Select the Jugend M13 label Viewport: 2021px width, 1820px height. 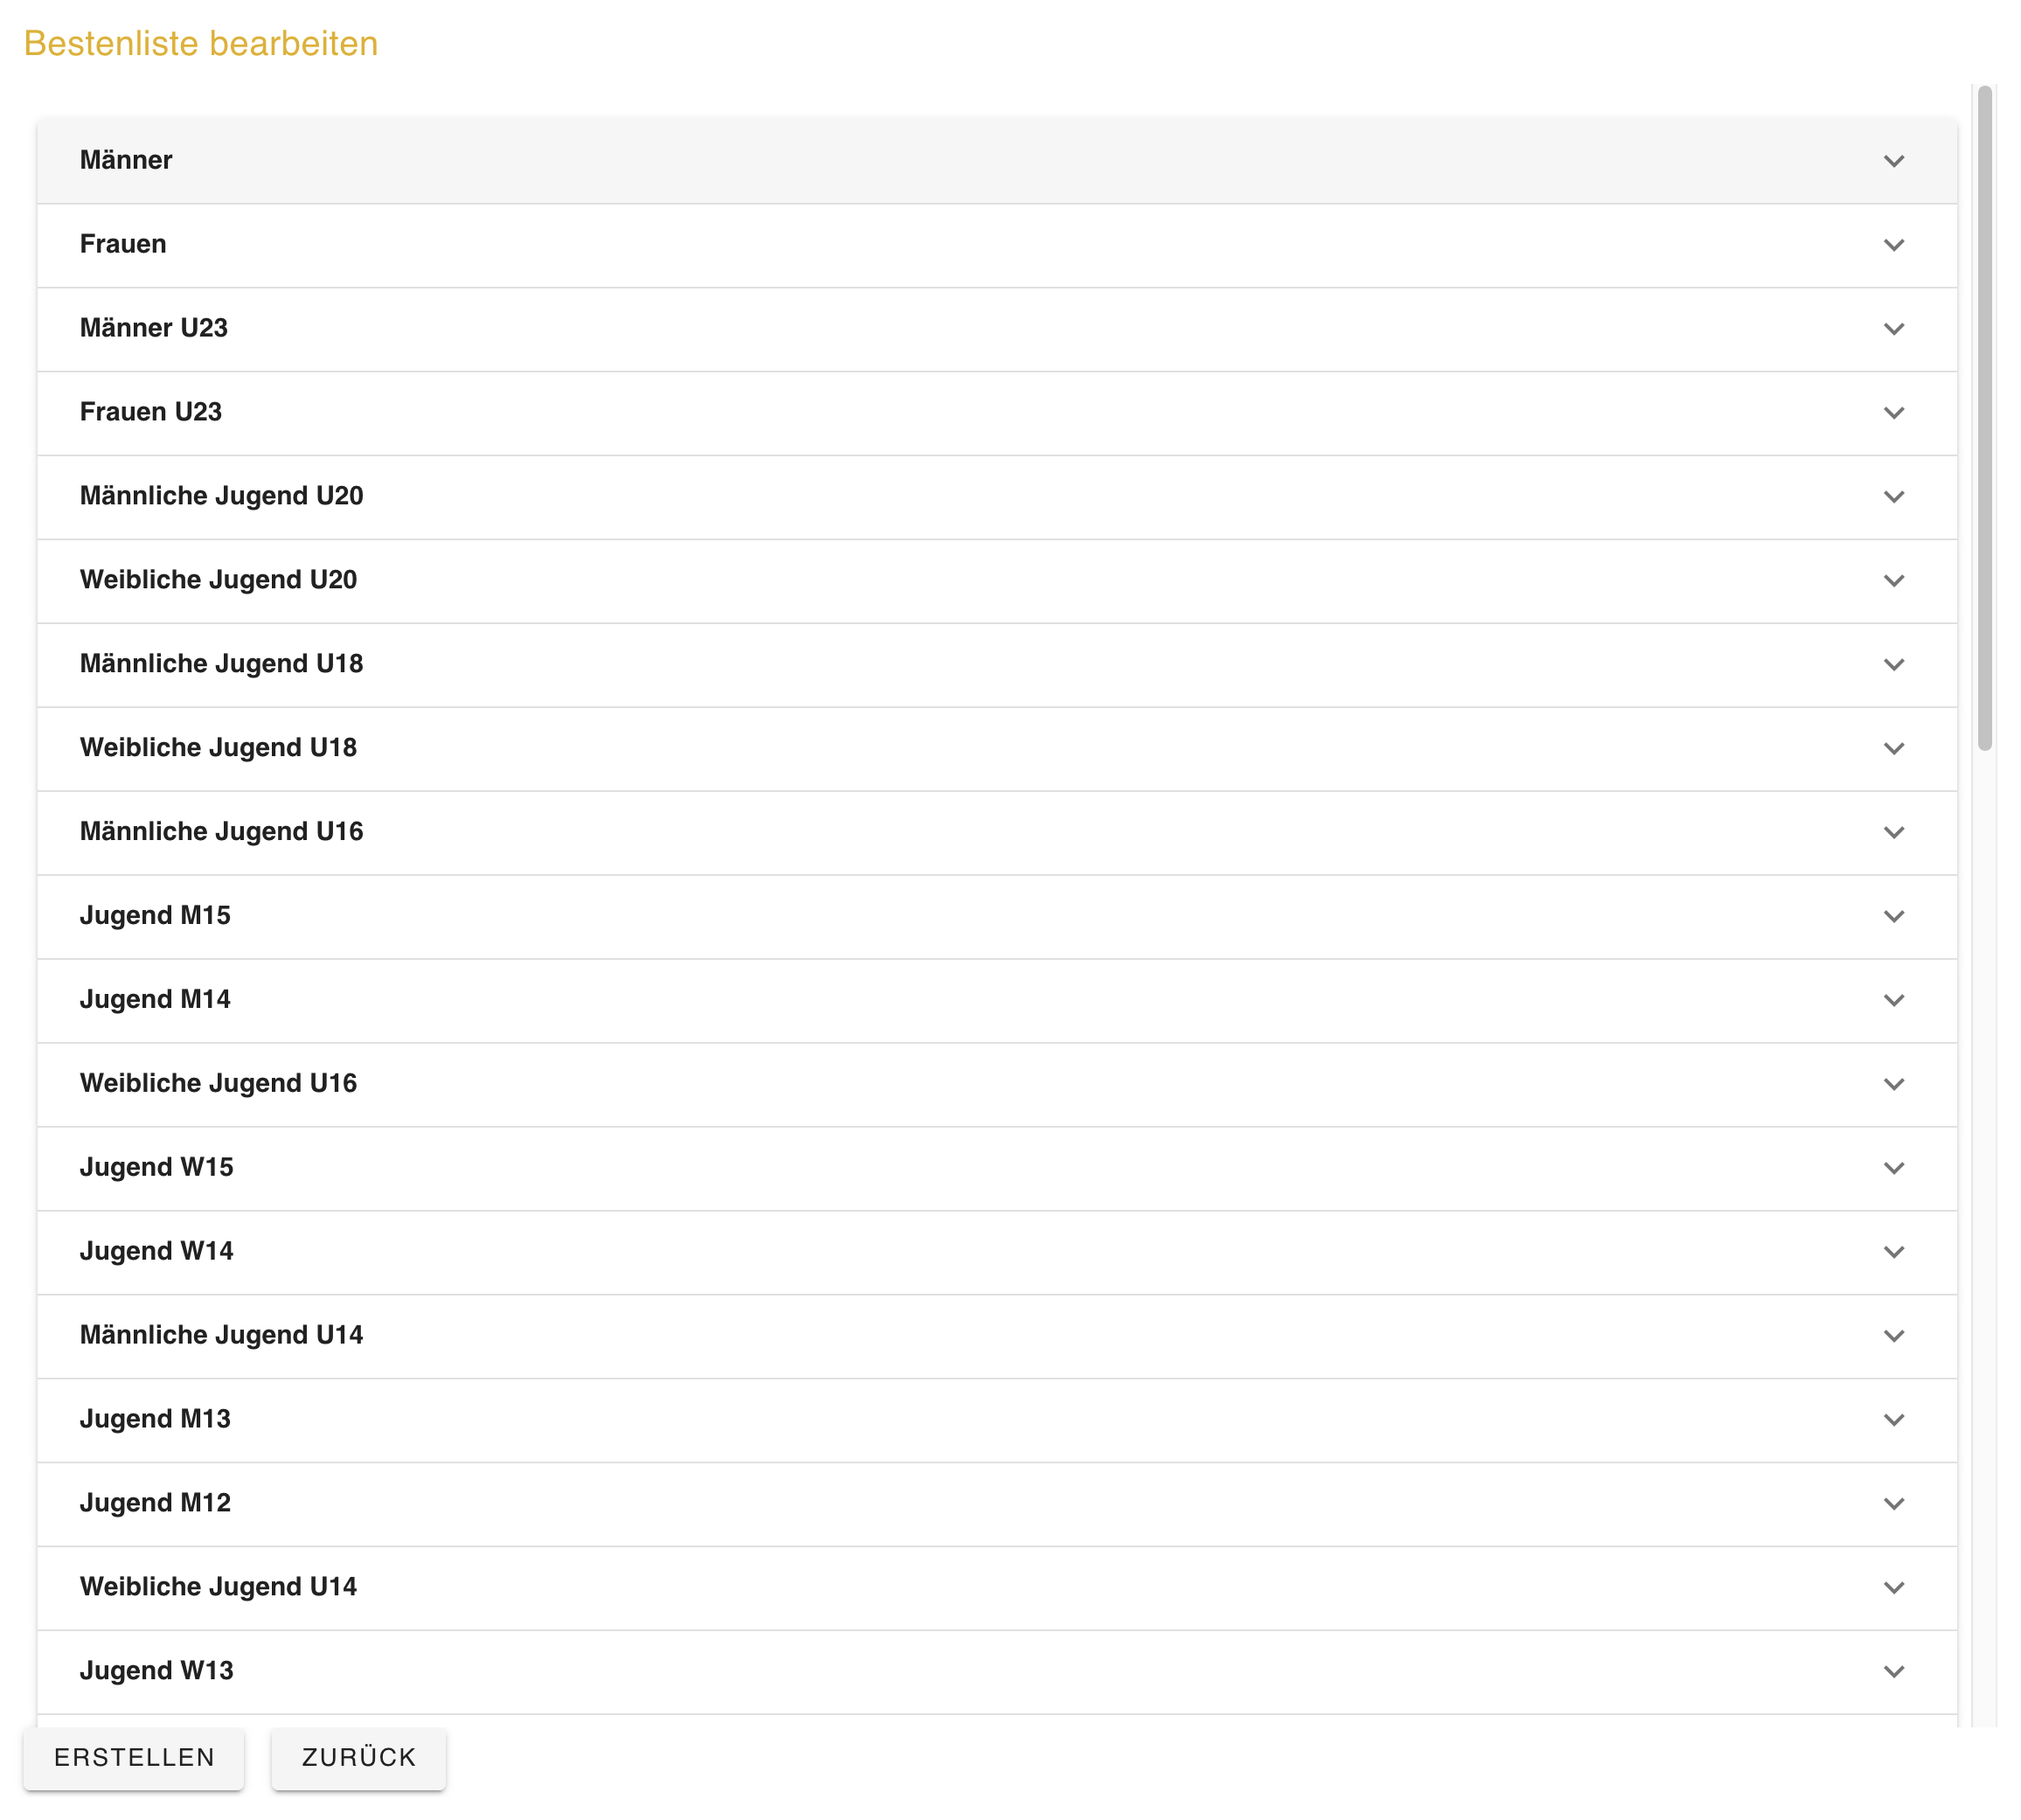[x=155, y=1420]
